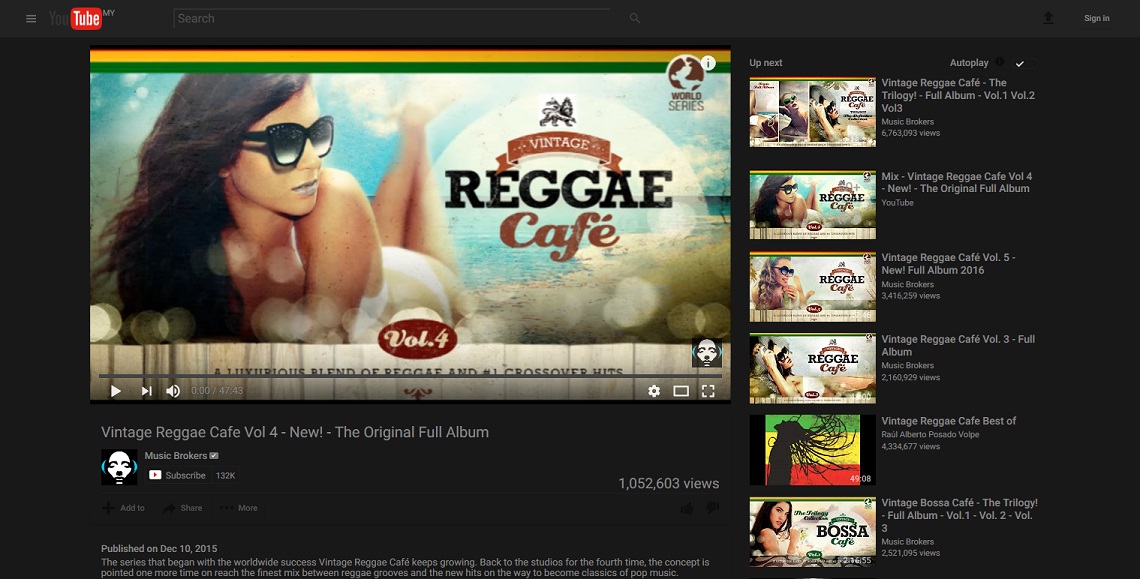Dislike the video with thumbs down
1140x579 pixels.
[x=712, y=508]
